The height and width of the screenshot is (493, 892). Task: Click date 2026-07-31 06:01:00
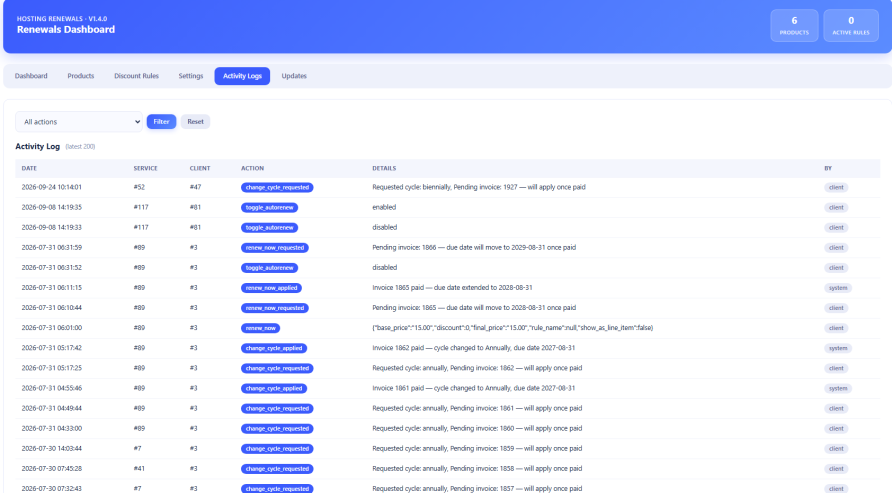point(52,328)
